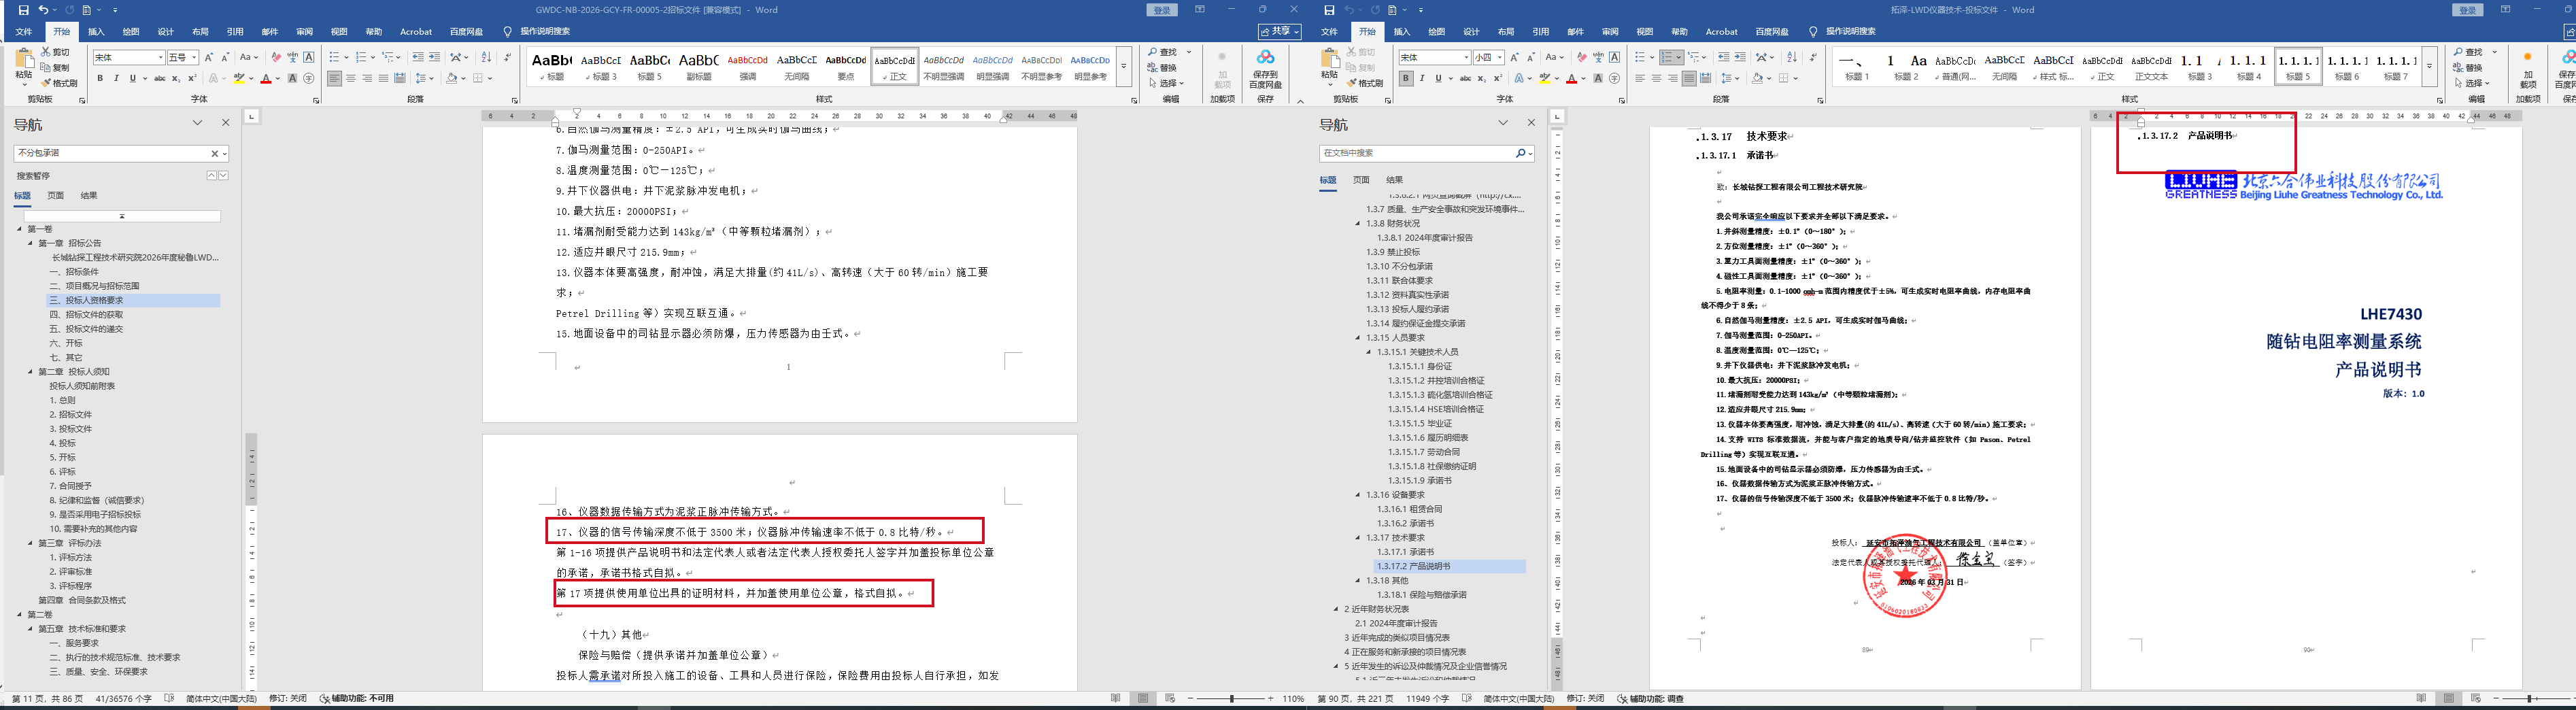
Task: Save the document in the right Word window
Action: (x=1329, y=10)
